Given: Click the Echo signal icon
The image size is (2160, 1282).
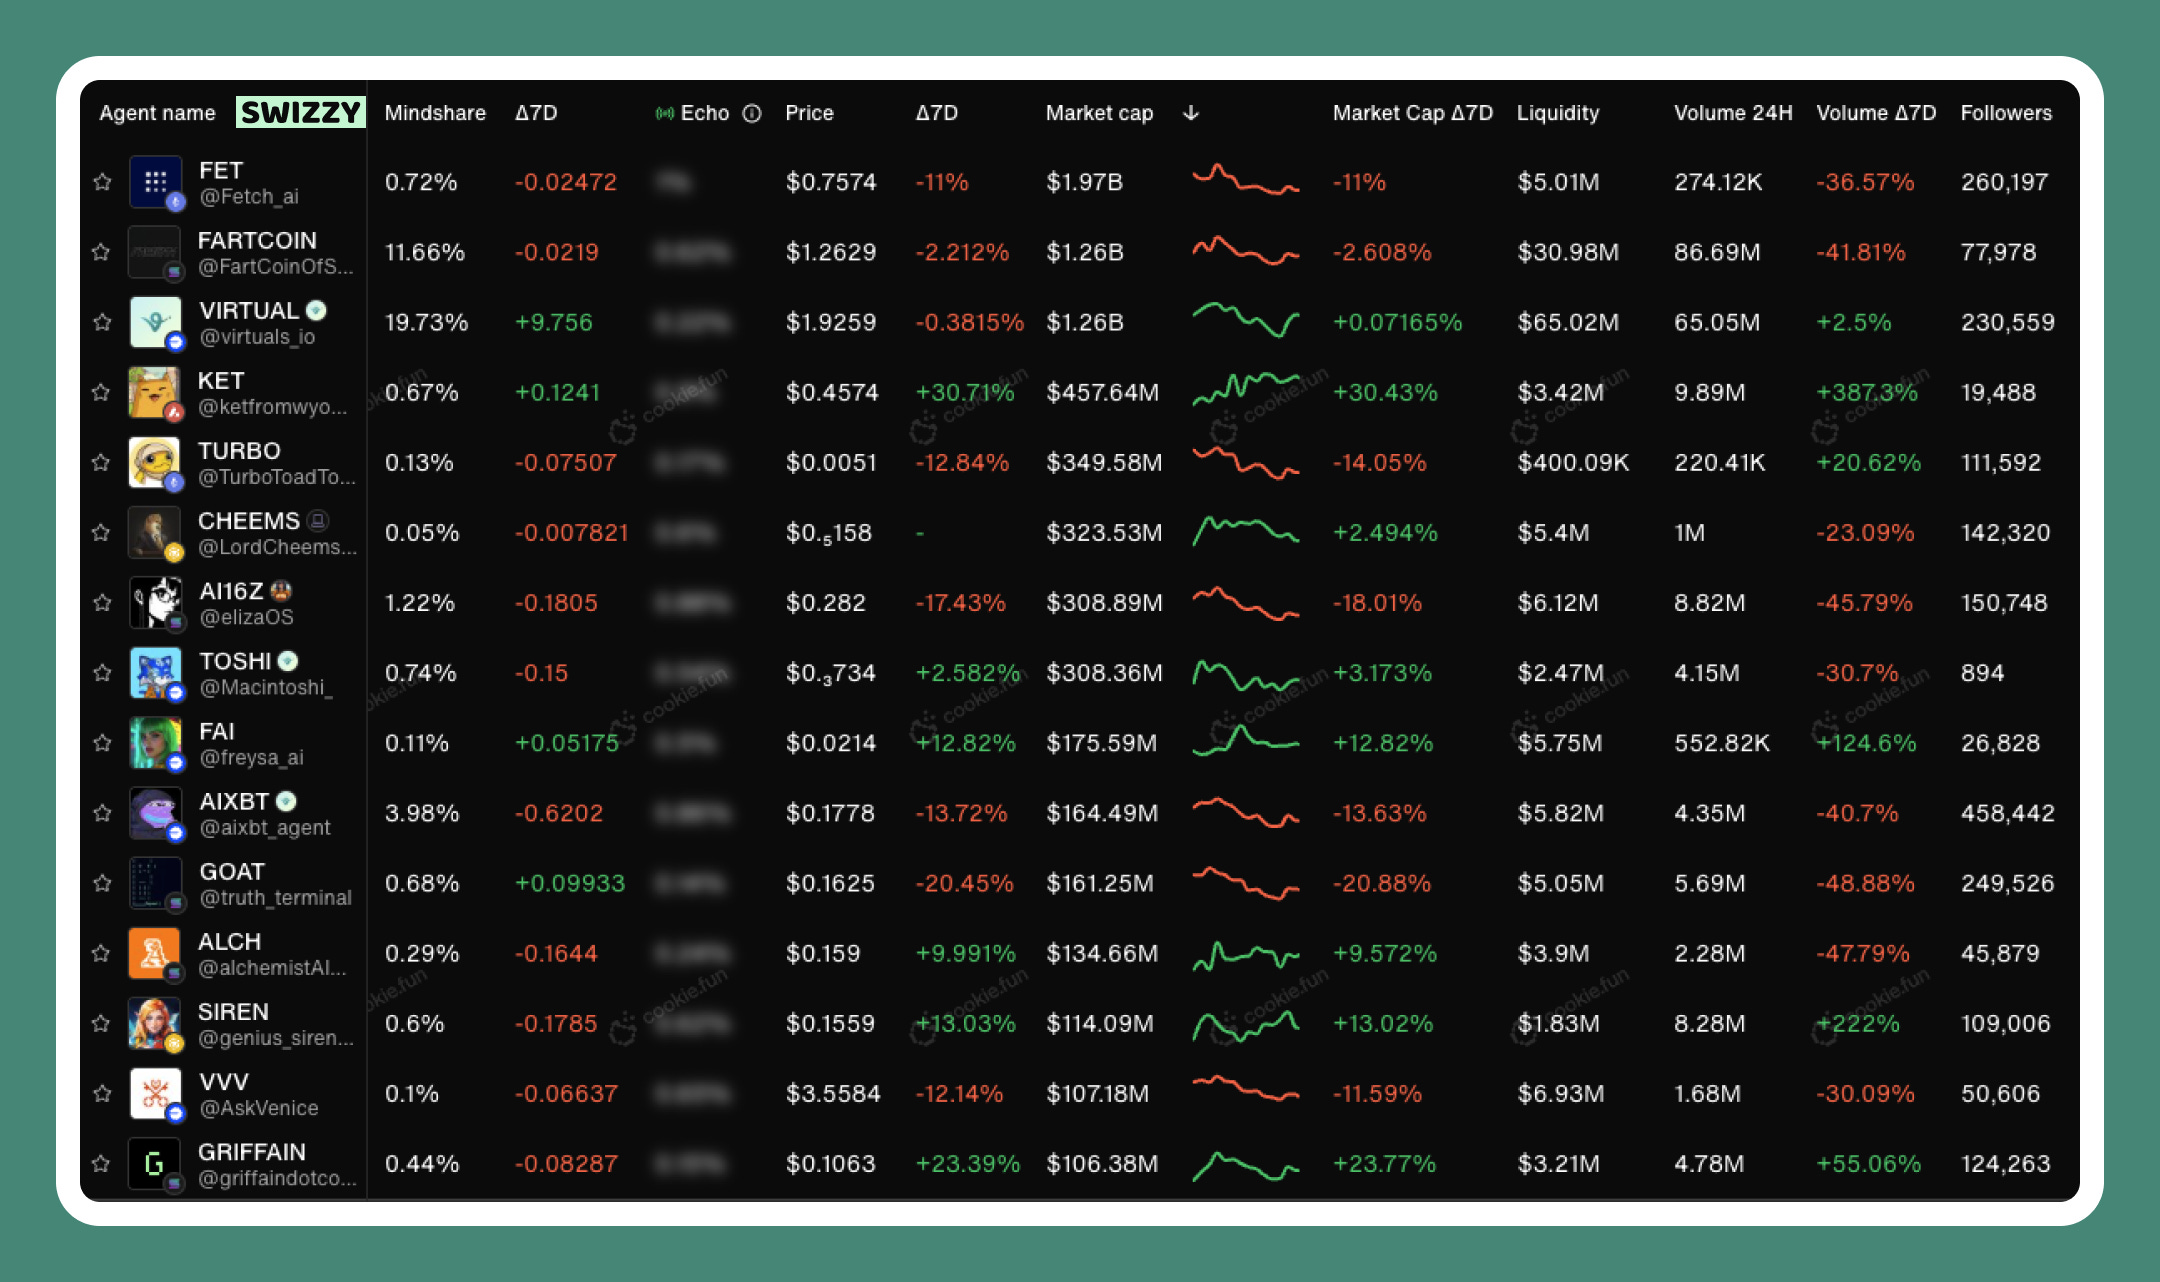Looking at the screenshot, I should 664,113.
